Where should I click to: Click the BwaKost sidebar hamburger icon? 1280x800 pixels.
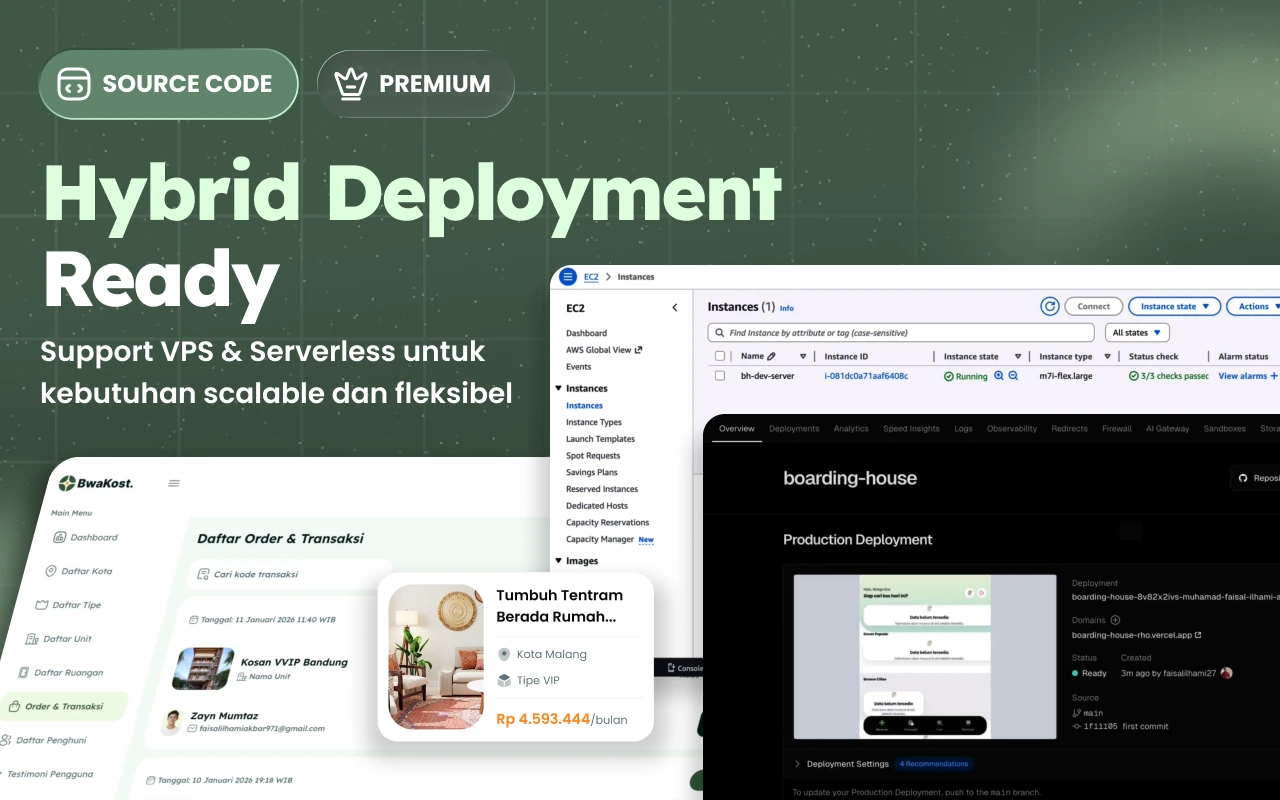(174, 483)
